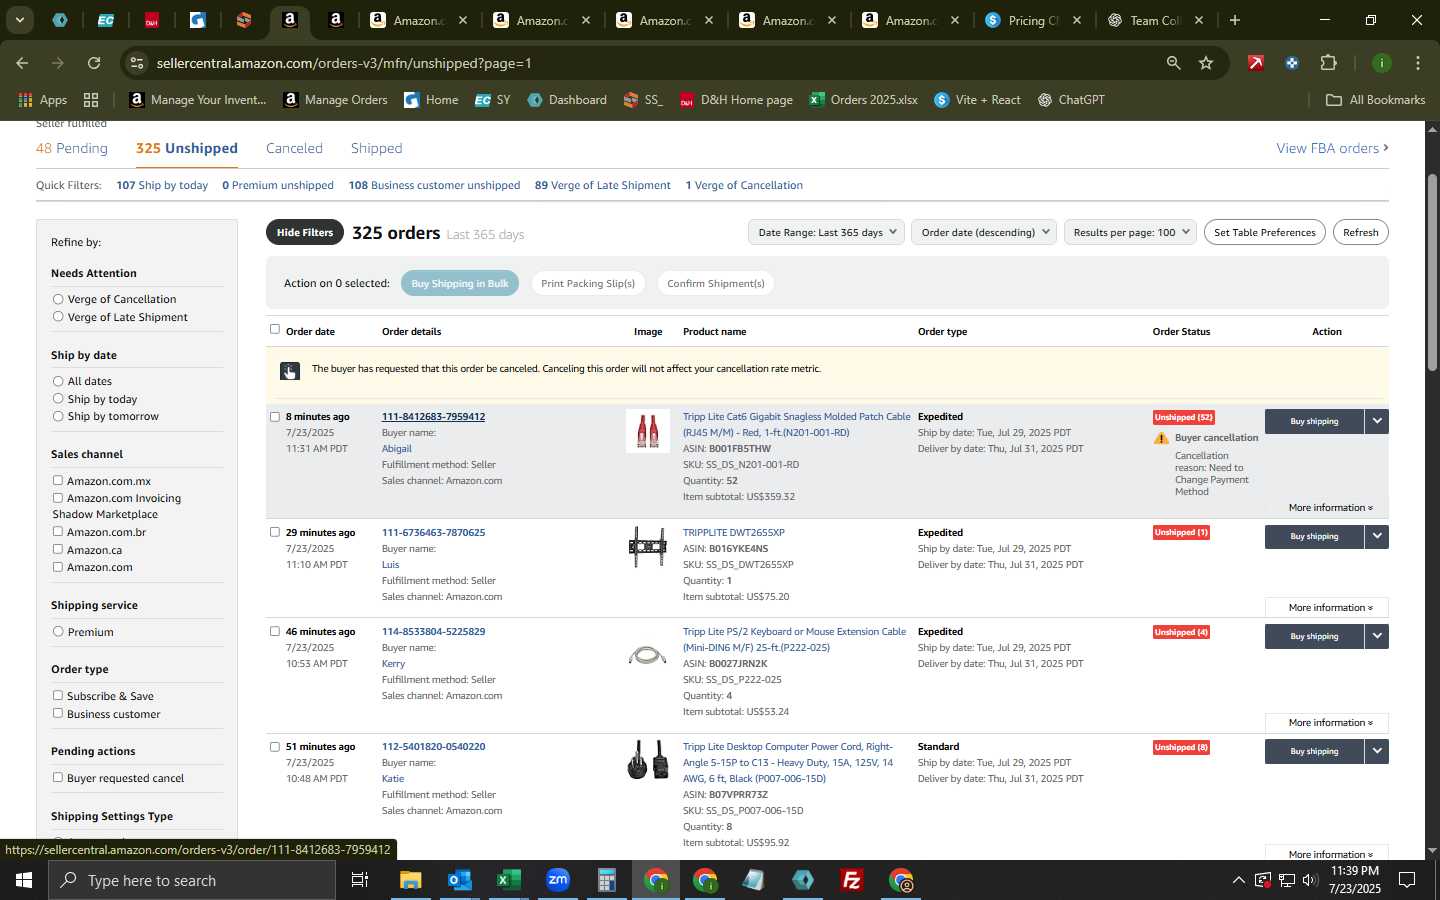The height and width of the screenshot is (900, 1440).
Task: Expand Buy shipping arrow for order 111-6736463-7870625
Action: point(1377,536)
